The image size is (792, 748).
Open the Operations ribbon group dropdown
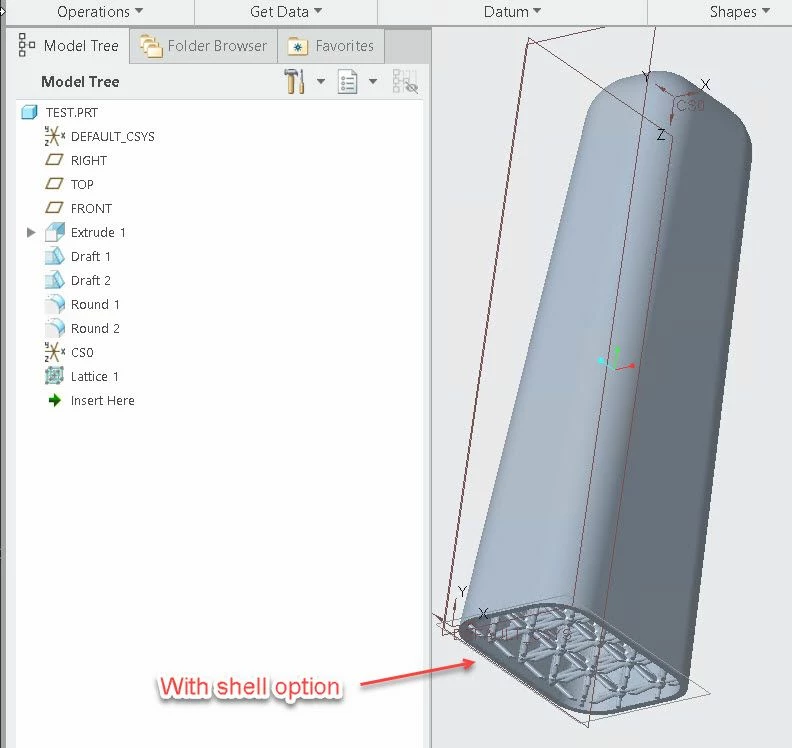[x=100, y=12]
